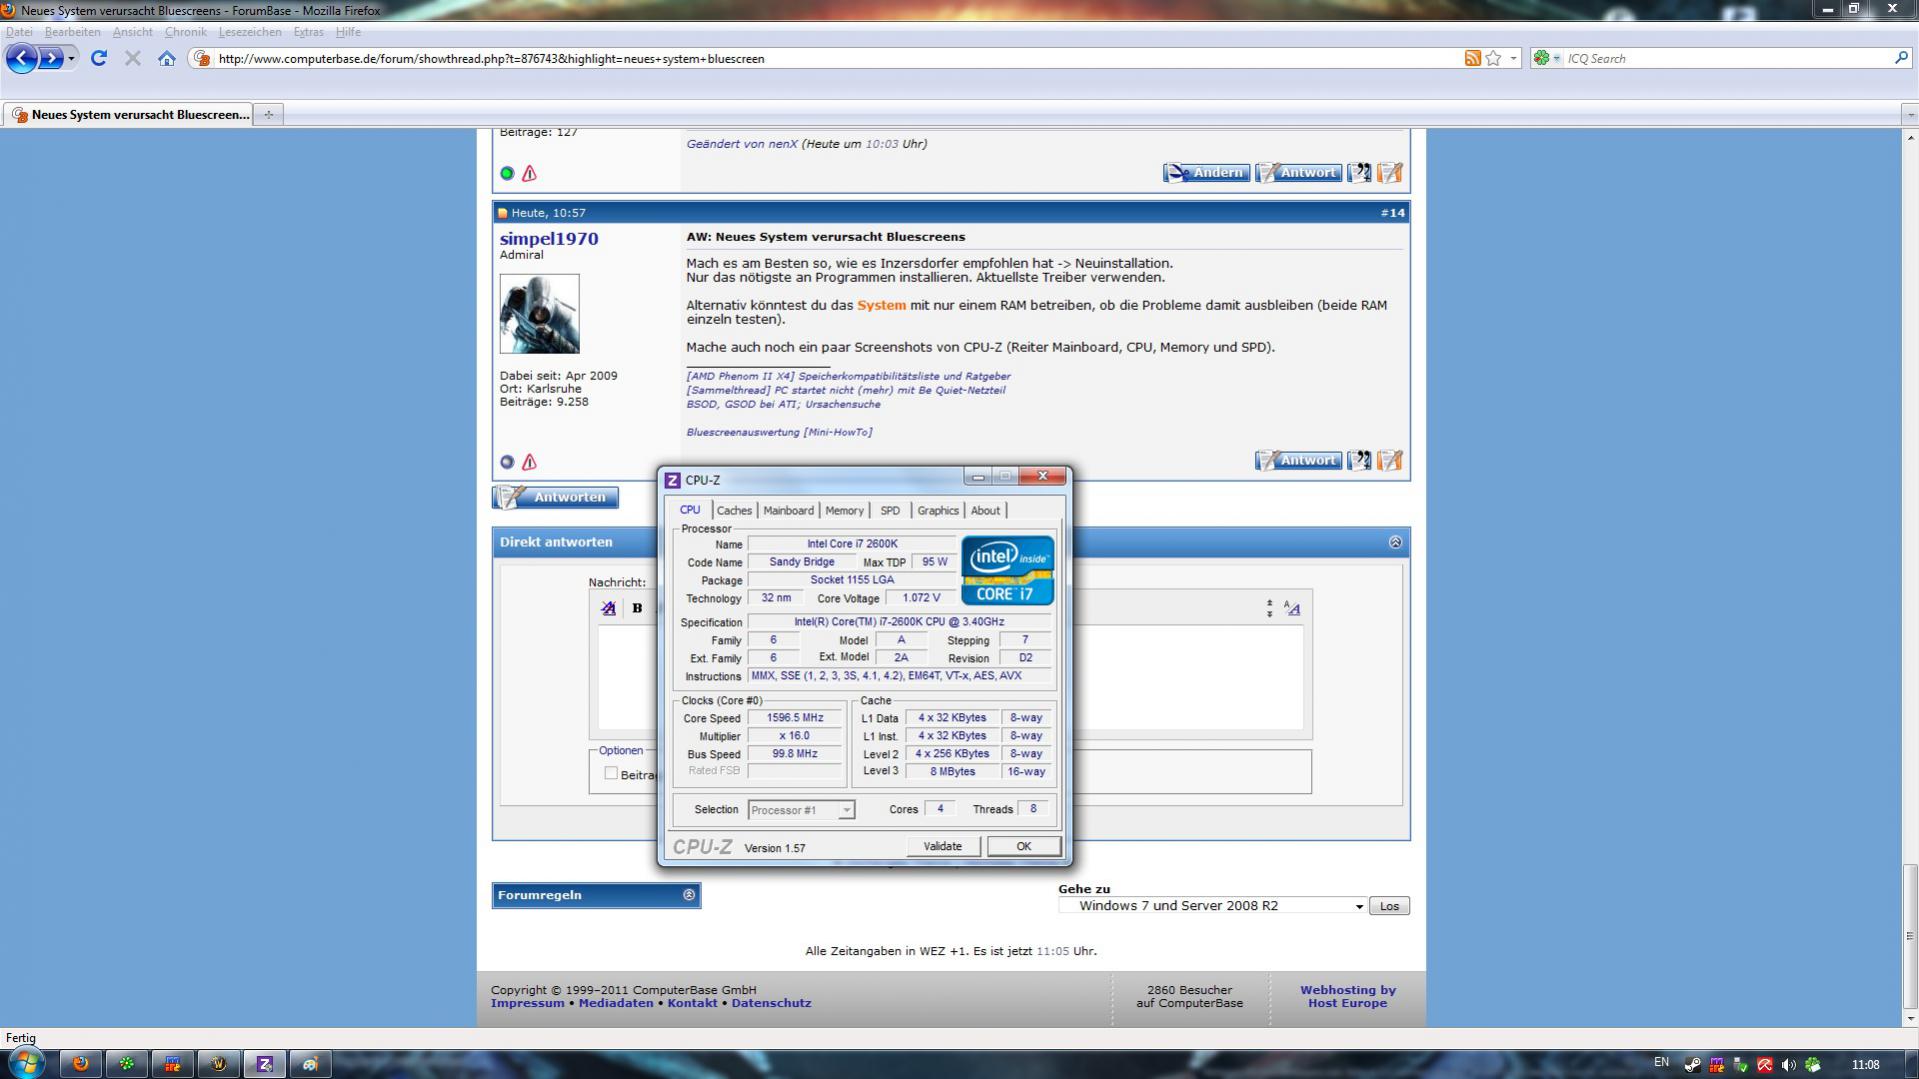Screen dimensions: 1919x1079
Task: Quick reply to post #14 with the notepad icon
Action: (x=1390, y=460)
